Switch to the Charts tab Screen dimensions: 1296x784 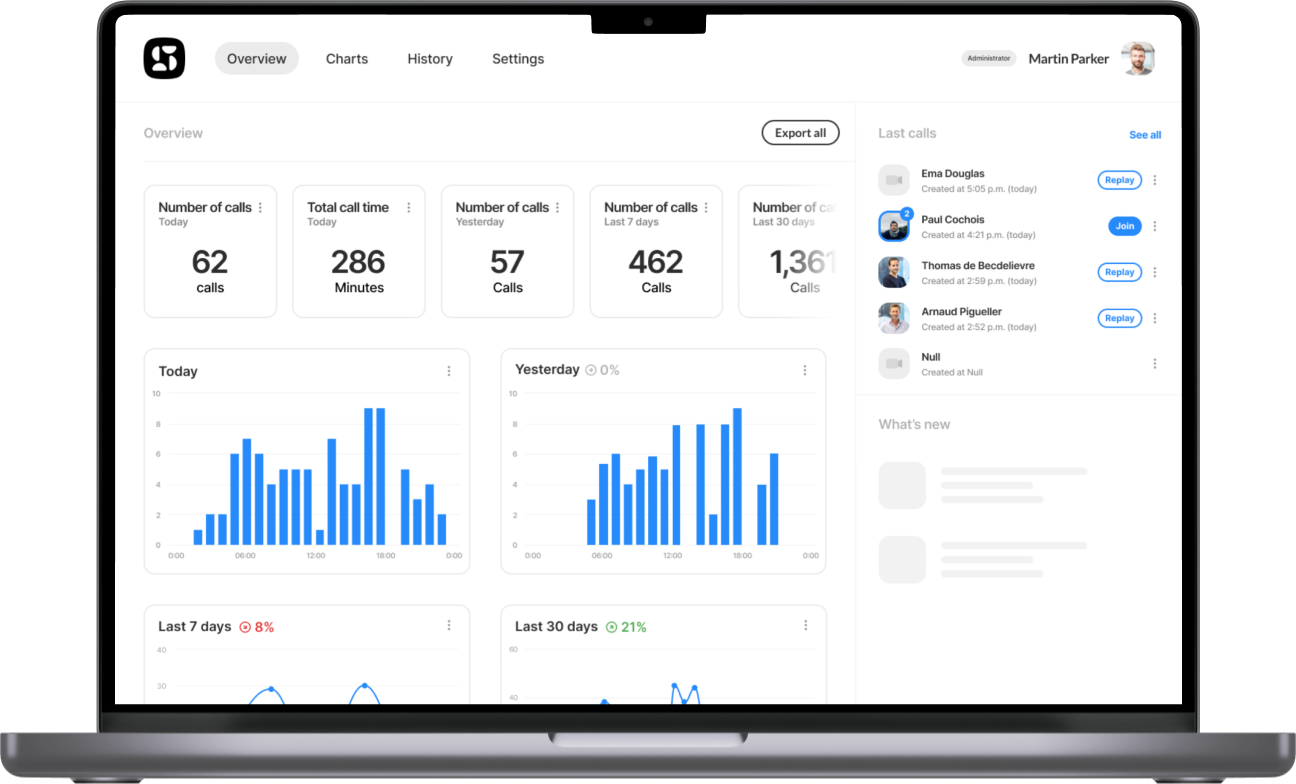point(347,59)
